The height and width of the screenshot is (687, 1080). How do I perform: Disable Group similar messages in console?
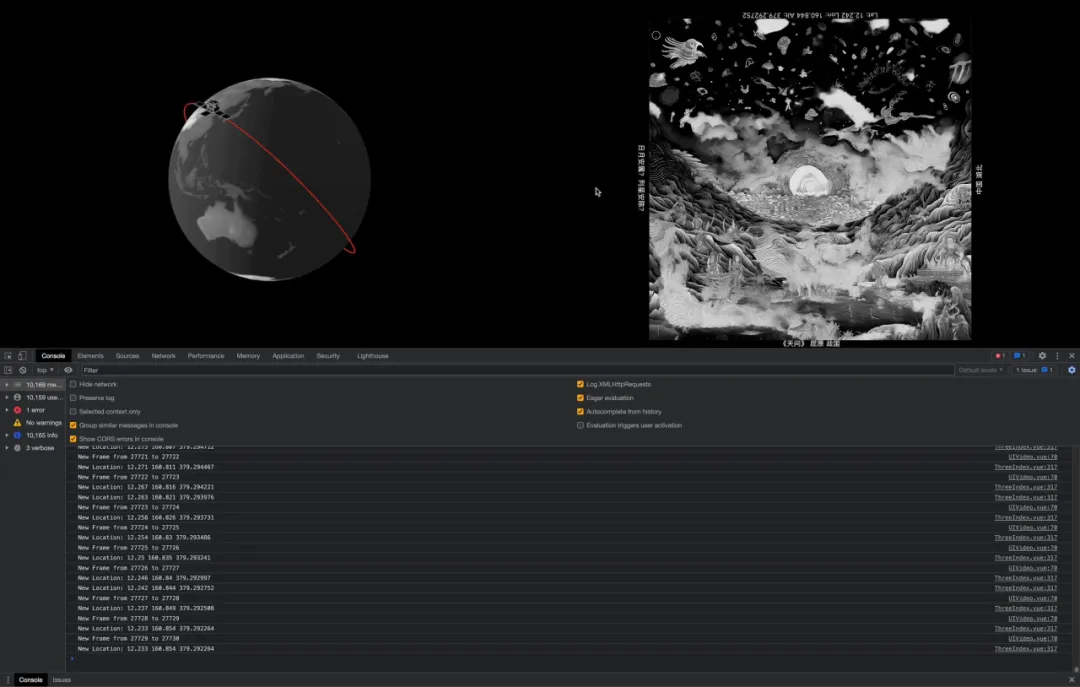pos(73,425)
